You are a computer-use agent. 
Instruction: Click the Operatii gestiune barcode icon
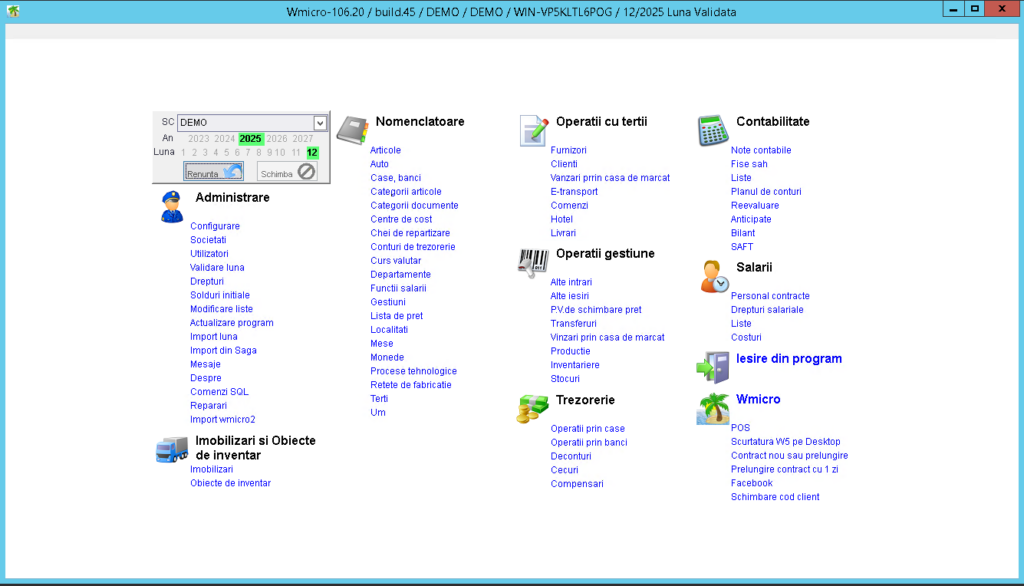[x=533, y=262]
